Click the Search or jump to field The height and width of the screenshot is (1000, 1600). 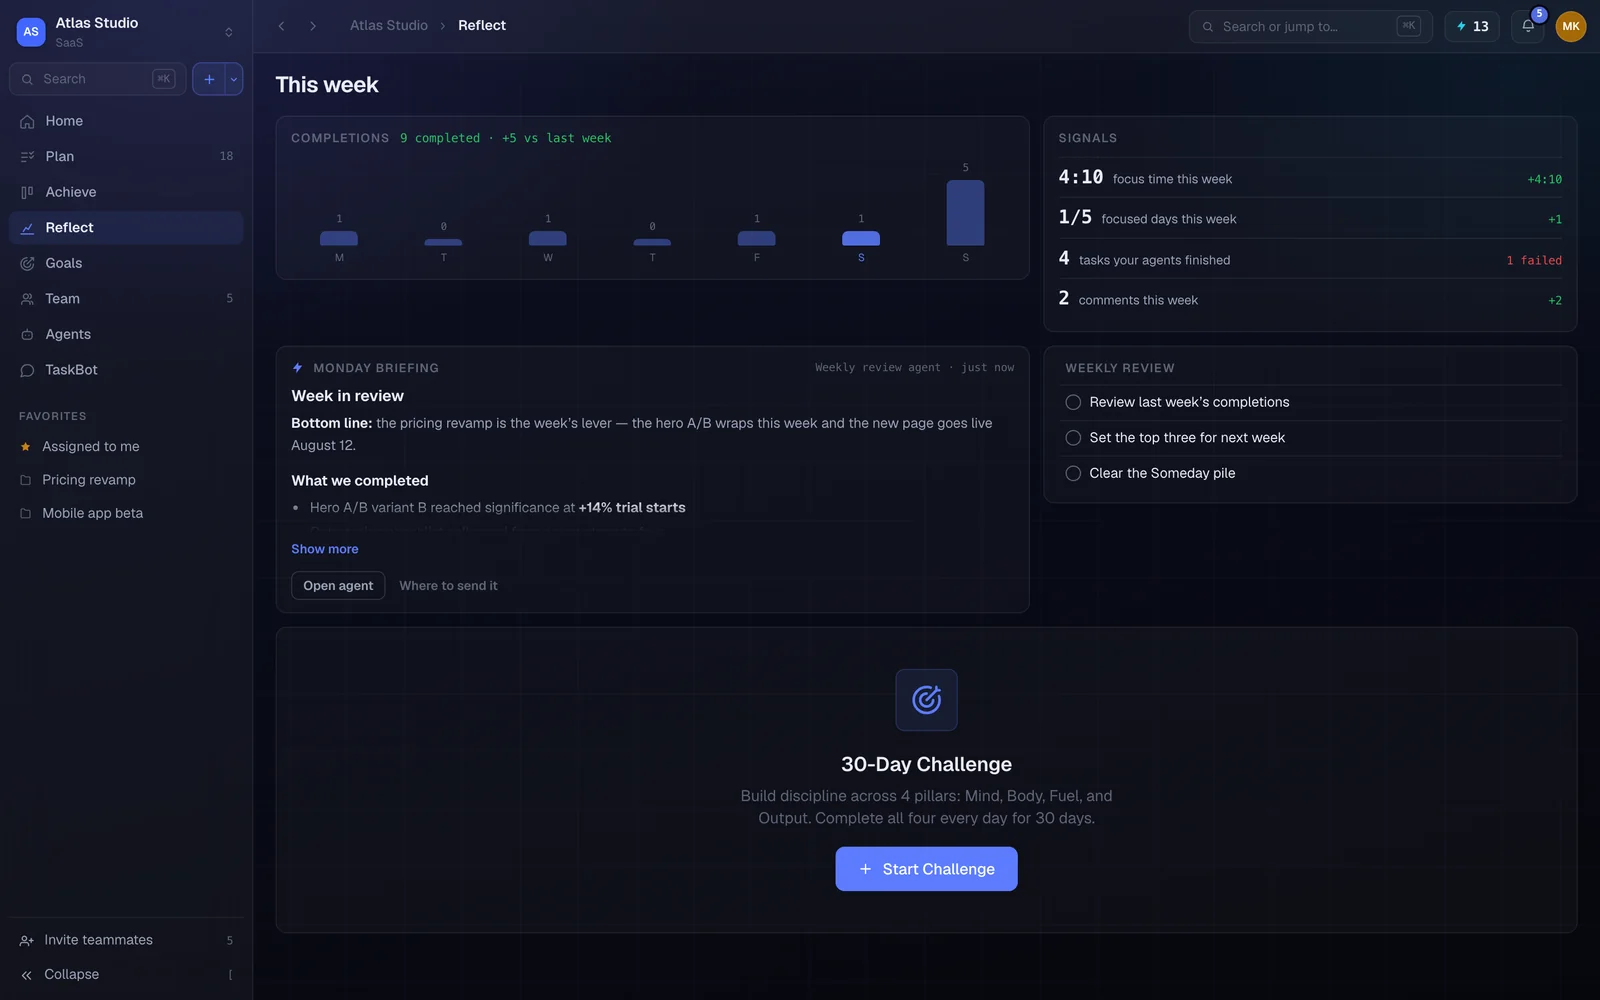pos(1310,27)
